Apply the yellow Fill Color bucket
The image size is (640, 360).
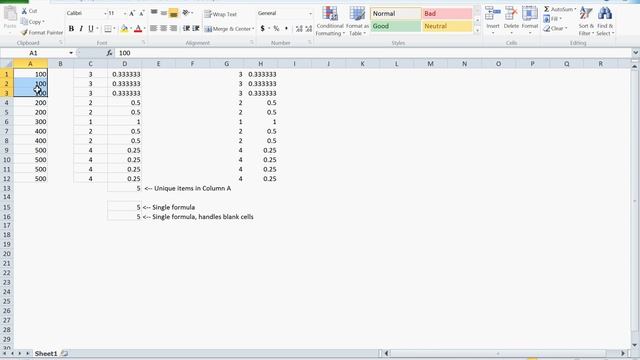(x=124, y=29)
